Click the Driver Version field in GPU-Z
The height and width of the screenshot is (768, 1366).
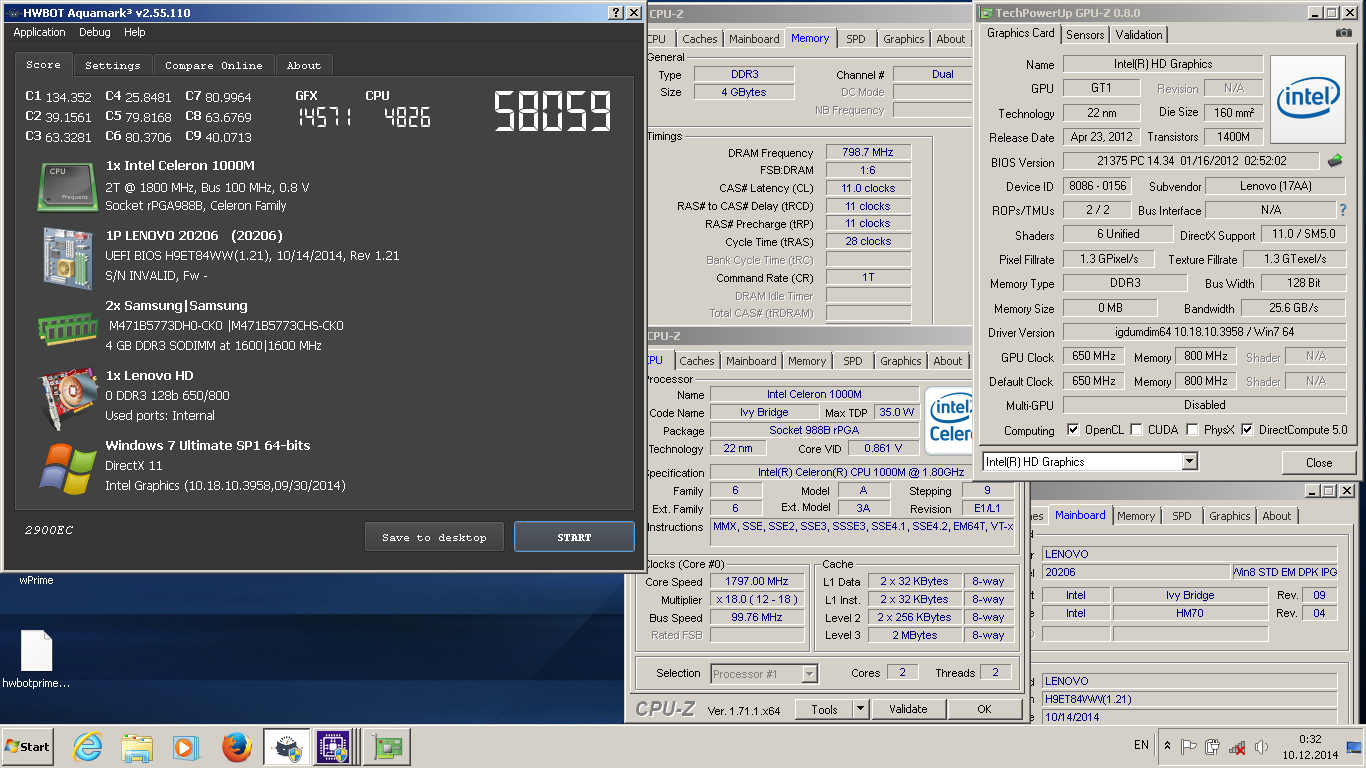1204,332
